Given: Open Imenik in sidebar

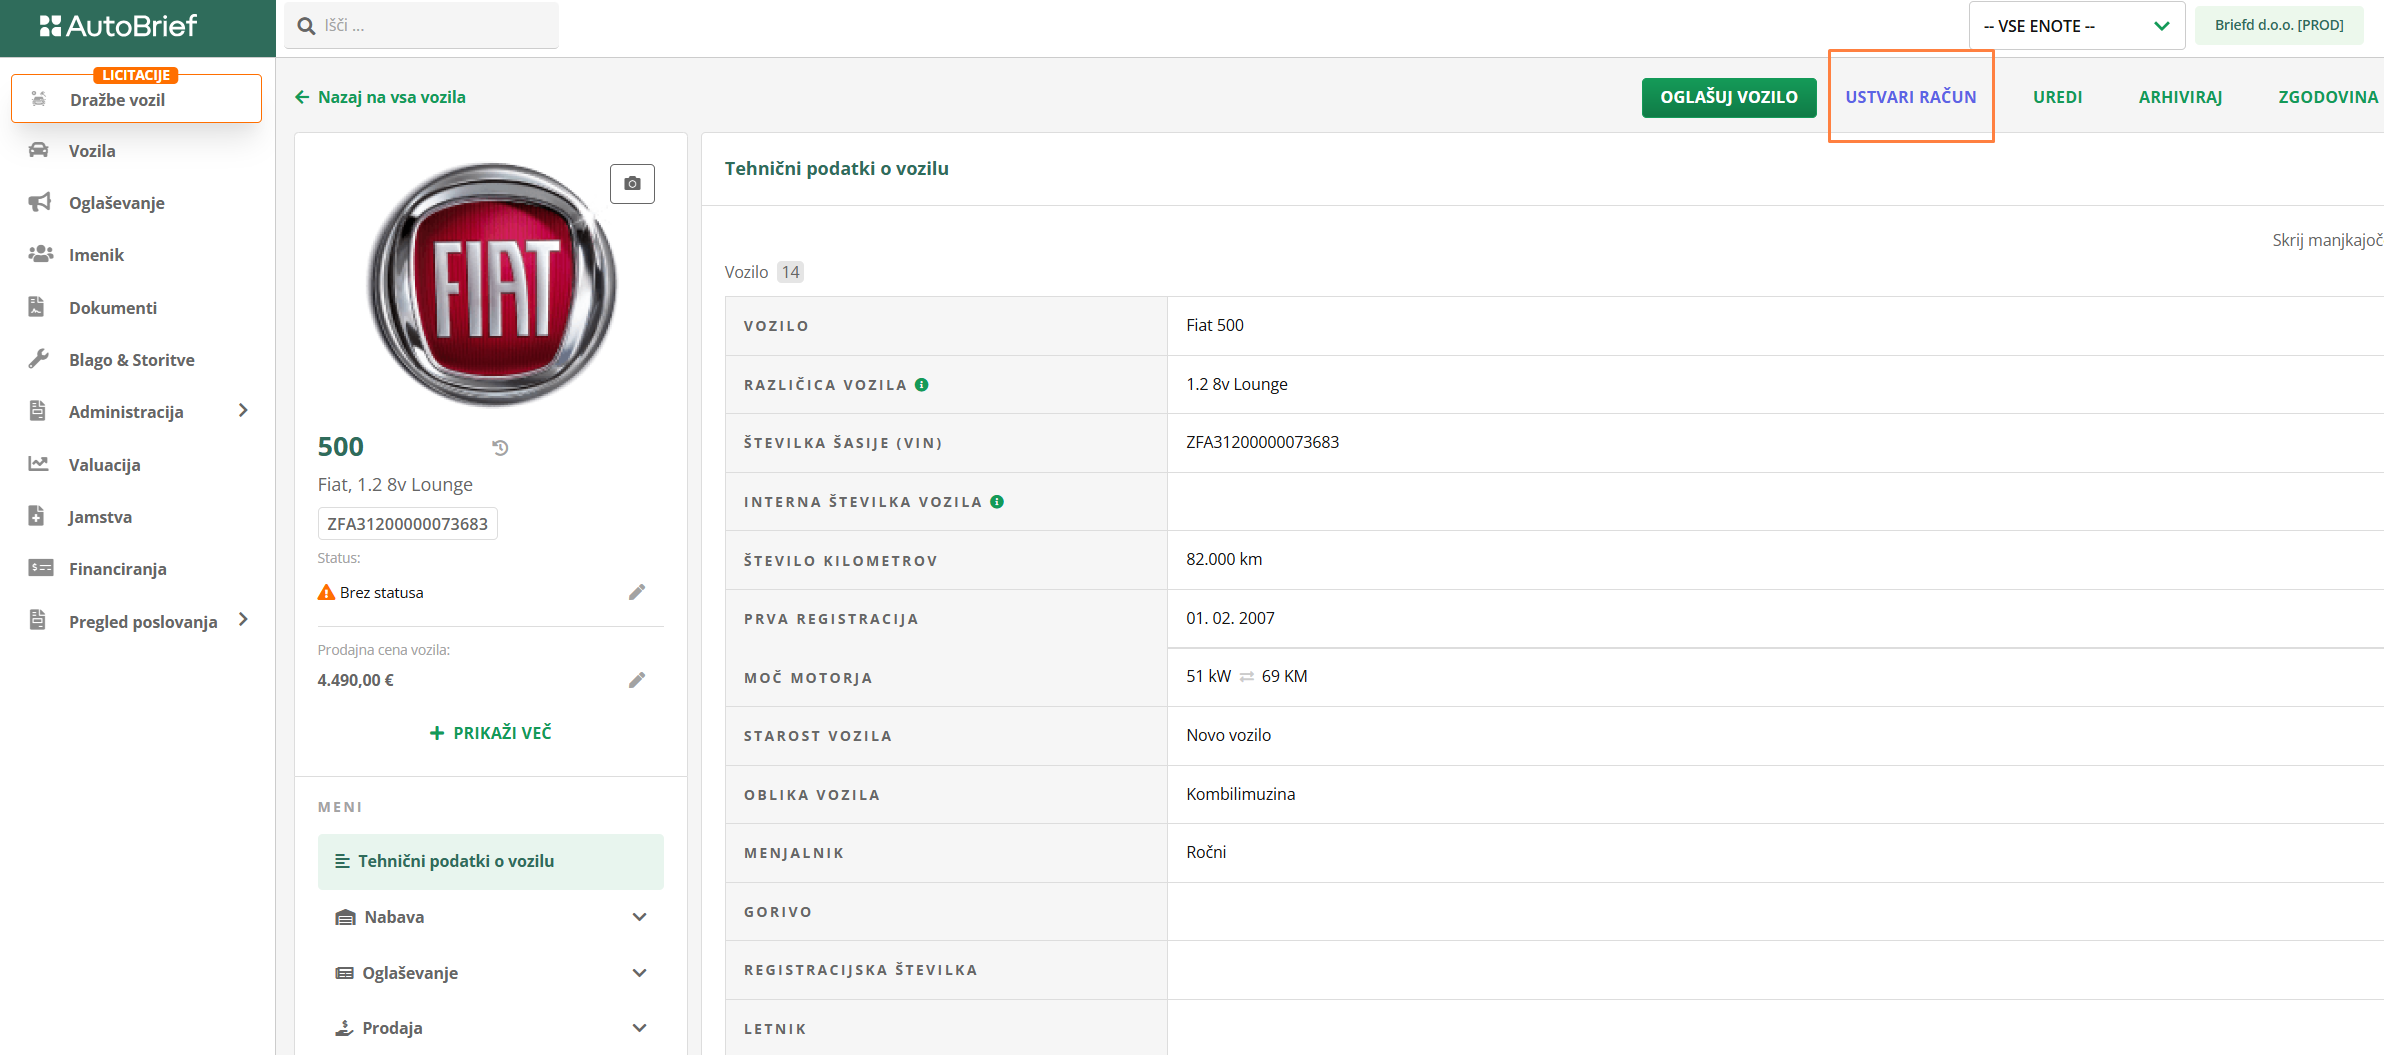Looking at the screenshot, I should click(96, 255).
